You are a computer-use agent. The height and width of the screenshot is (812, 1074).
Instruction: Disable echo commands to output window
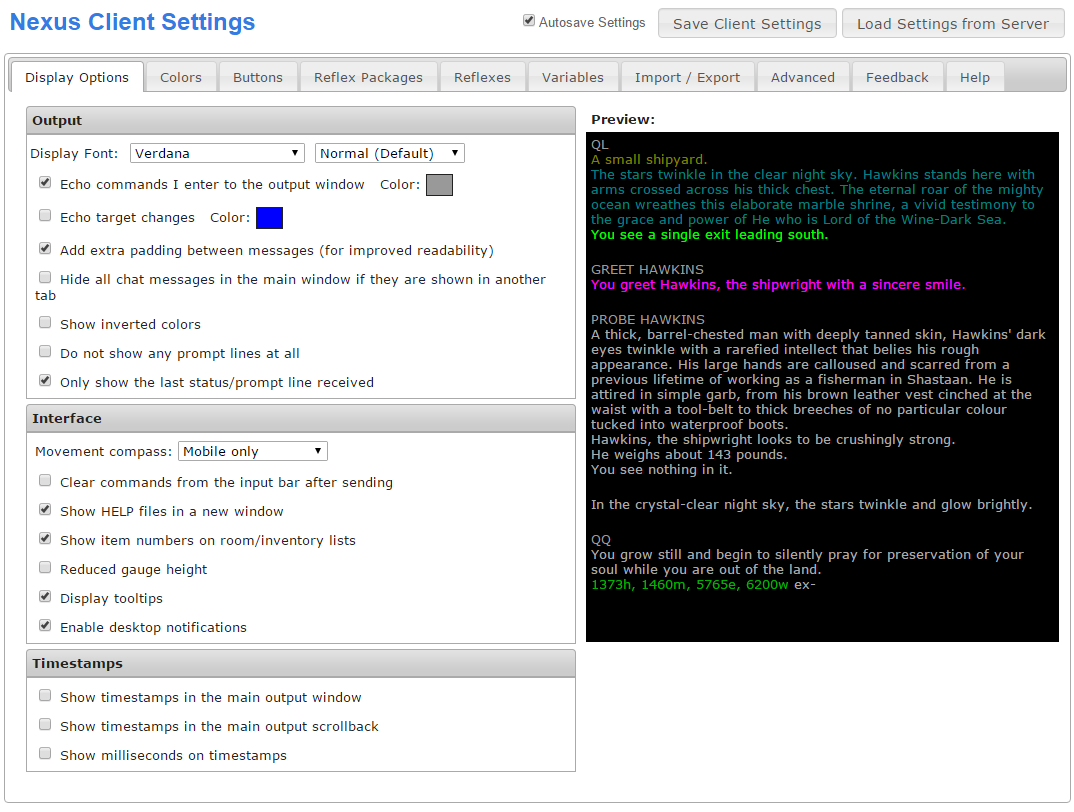[x=45, y=184]
